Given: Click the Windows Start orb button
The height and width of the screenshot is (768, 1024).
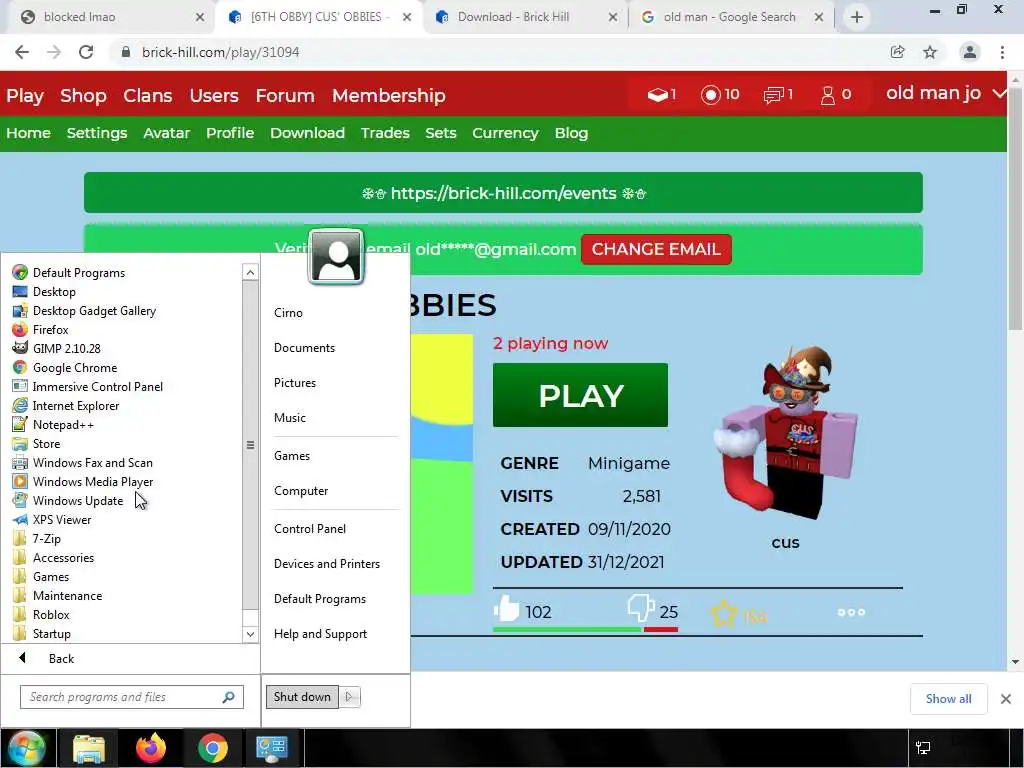Looking at the screenshot, I should pos(25,748).
